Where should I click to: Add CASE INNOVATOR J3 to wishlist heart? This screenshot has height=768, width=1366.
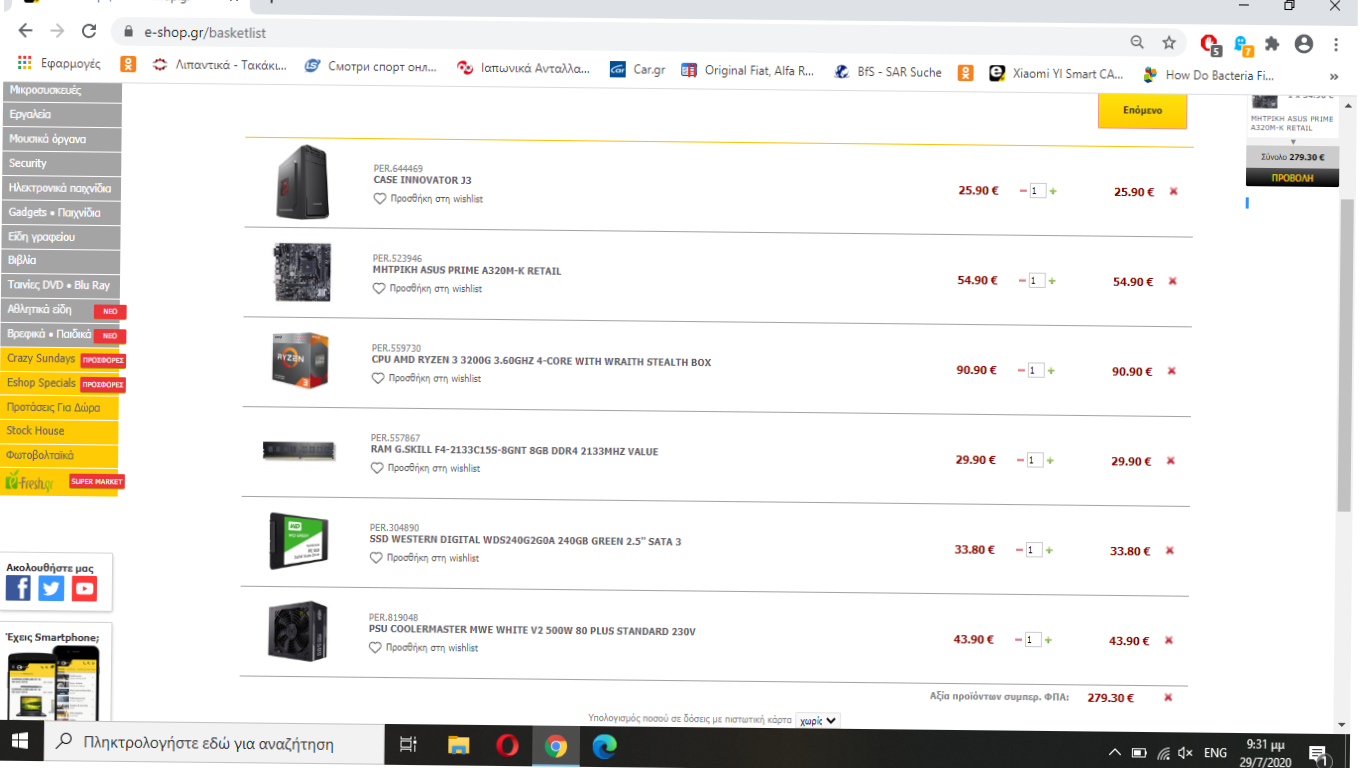pyautogui.click(x=380, y=199)
